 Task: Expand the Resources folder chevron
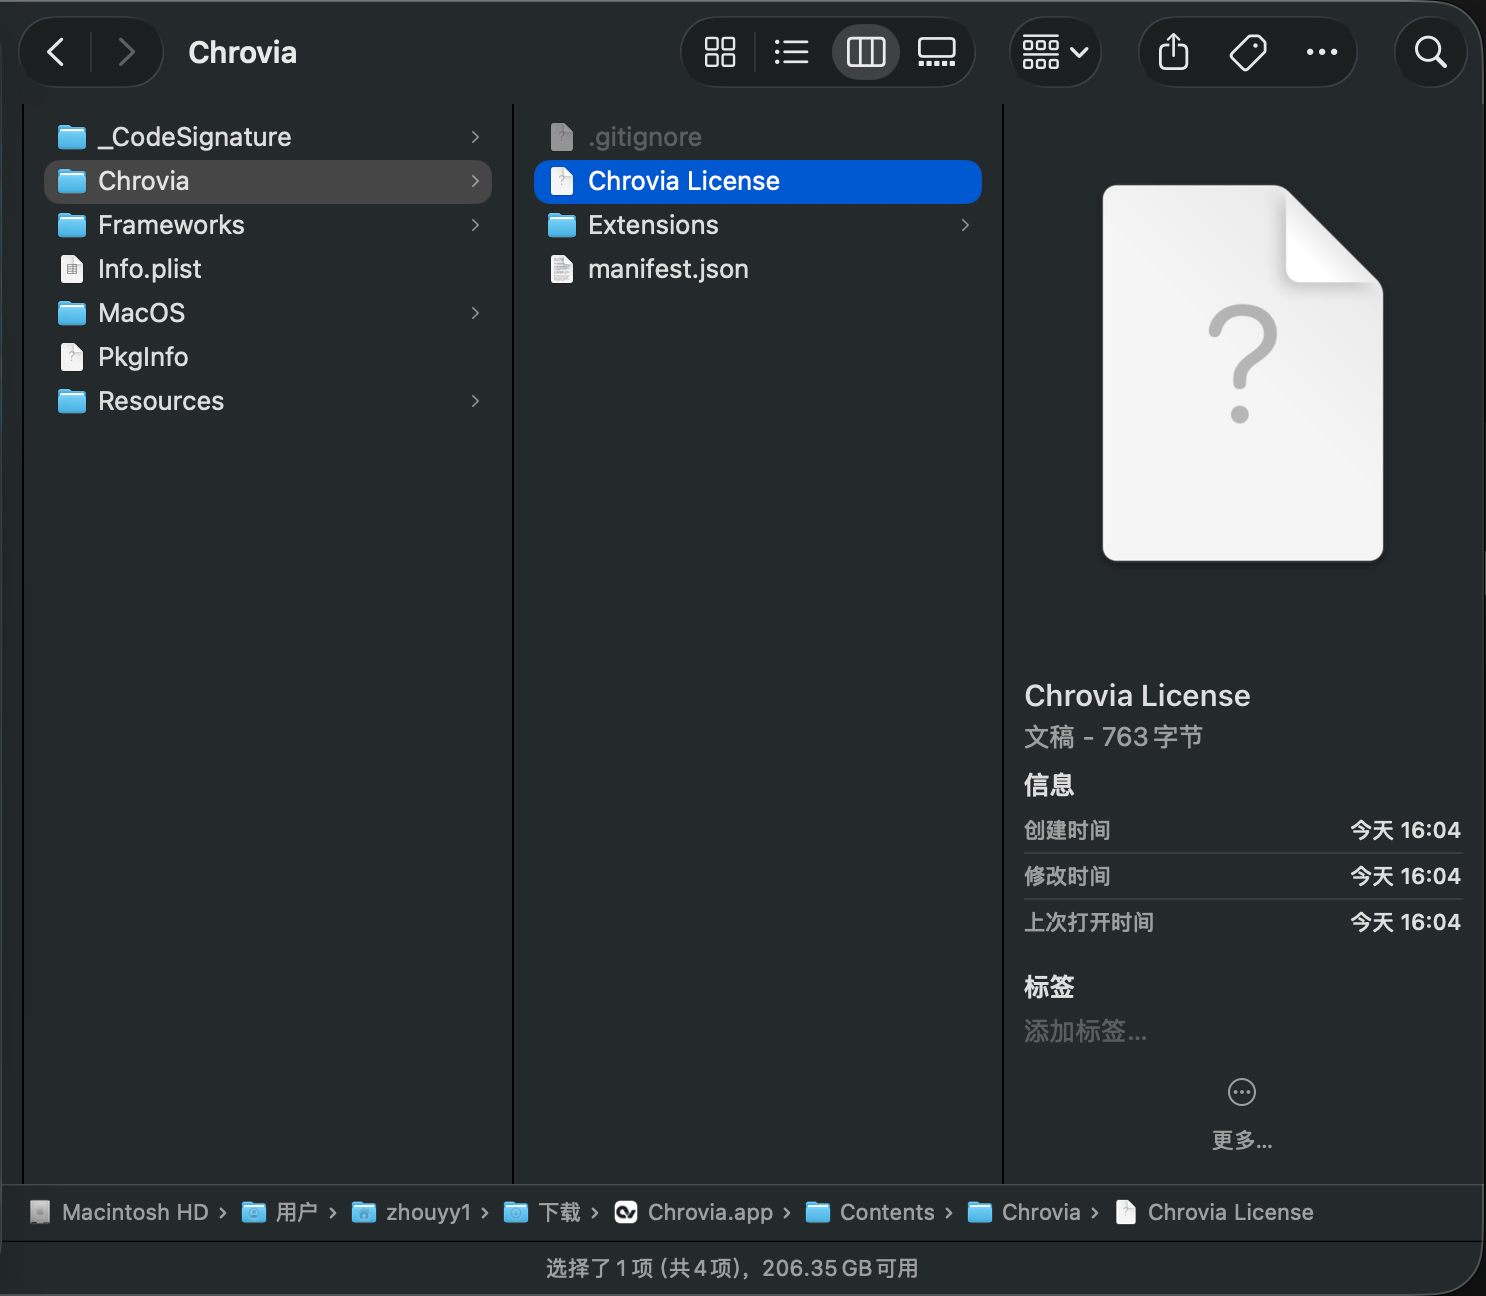click(x=475, y=401)
